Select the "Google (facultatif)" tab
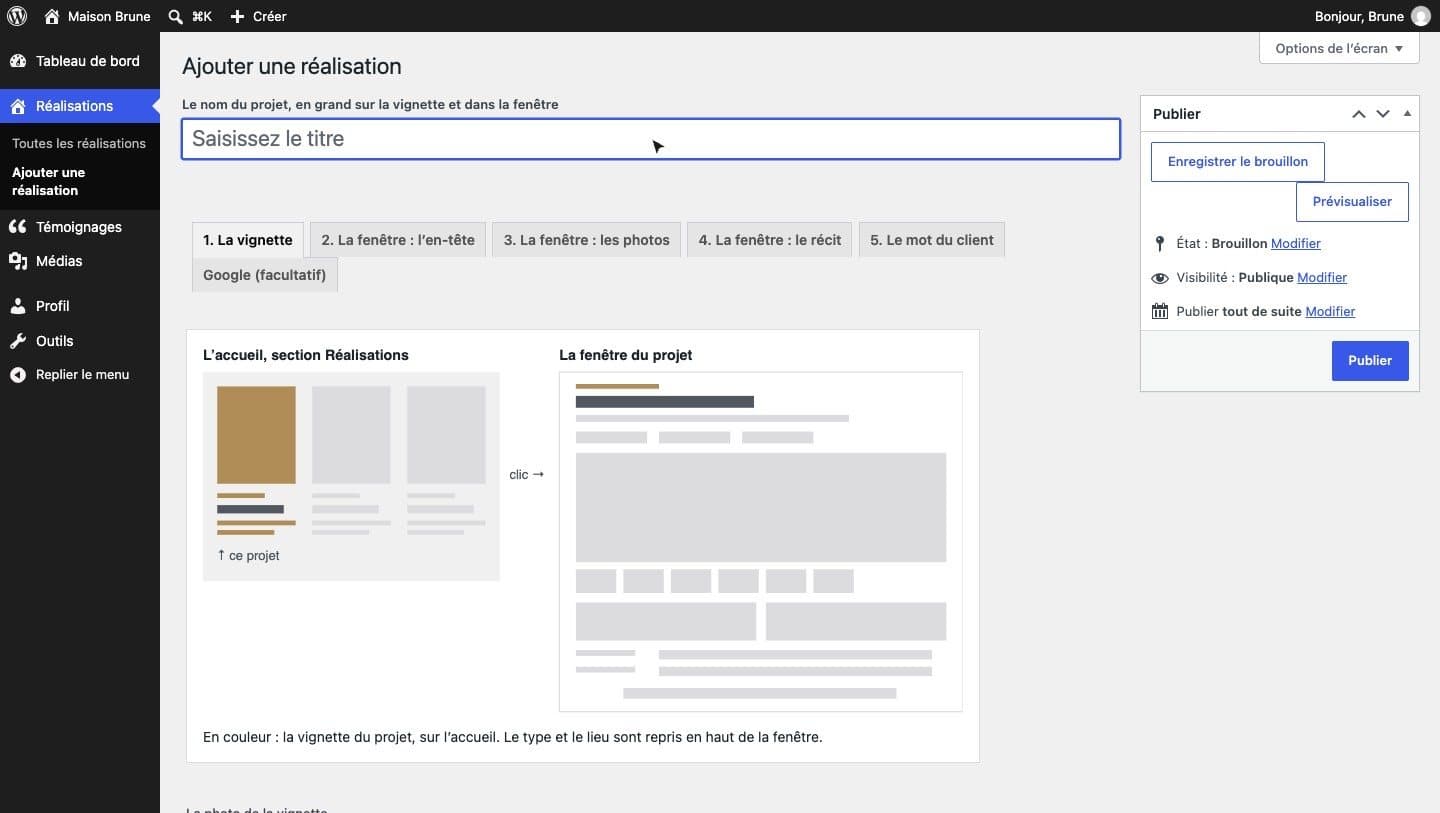The image size is (1440, 813). pos(265,275)
